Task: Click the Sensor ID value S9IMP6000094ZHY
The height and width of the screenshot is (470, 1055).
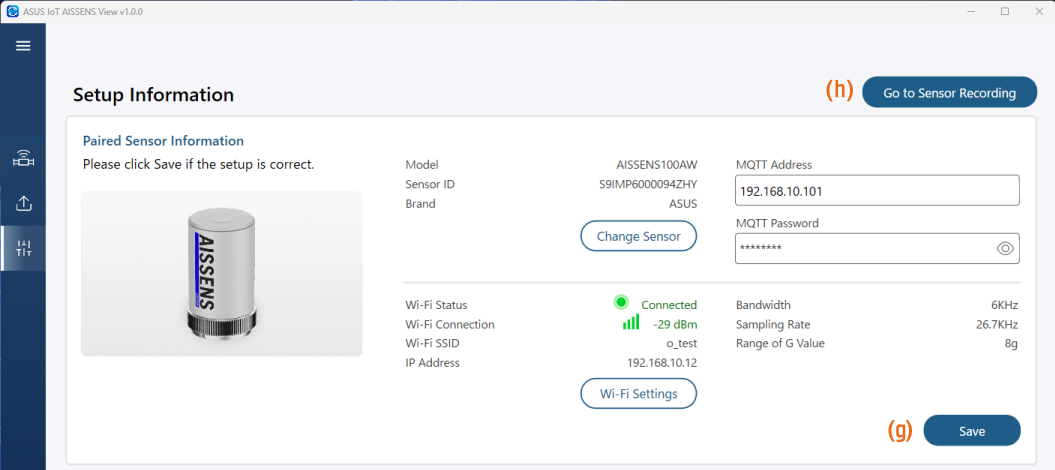Action: 648,184
